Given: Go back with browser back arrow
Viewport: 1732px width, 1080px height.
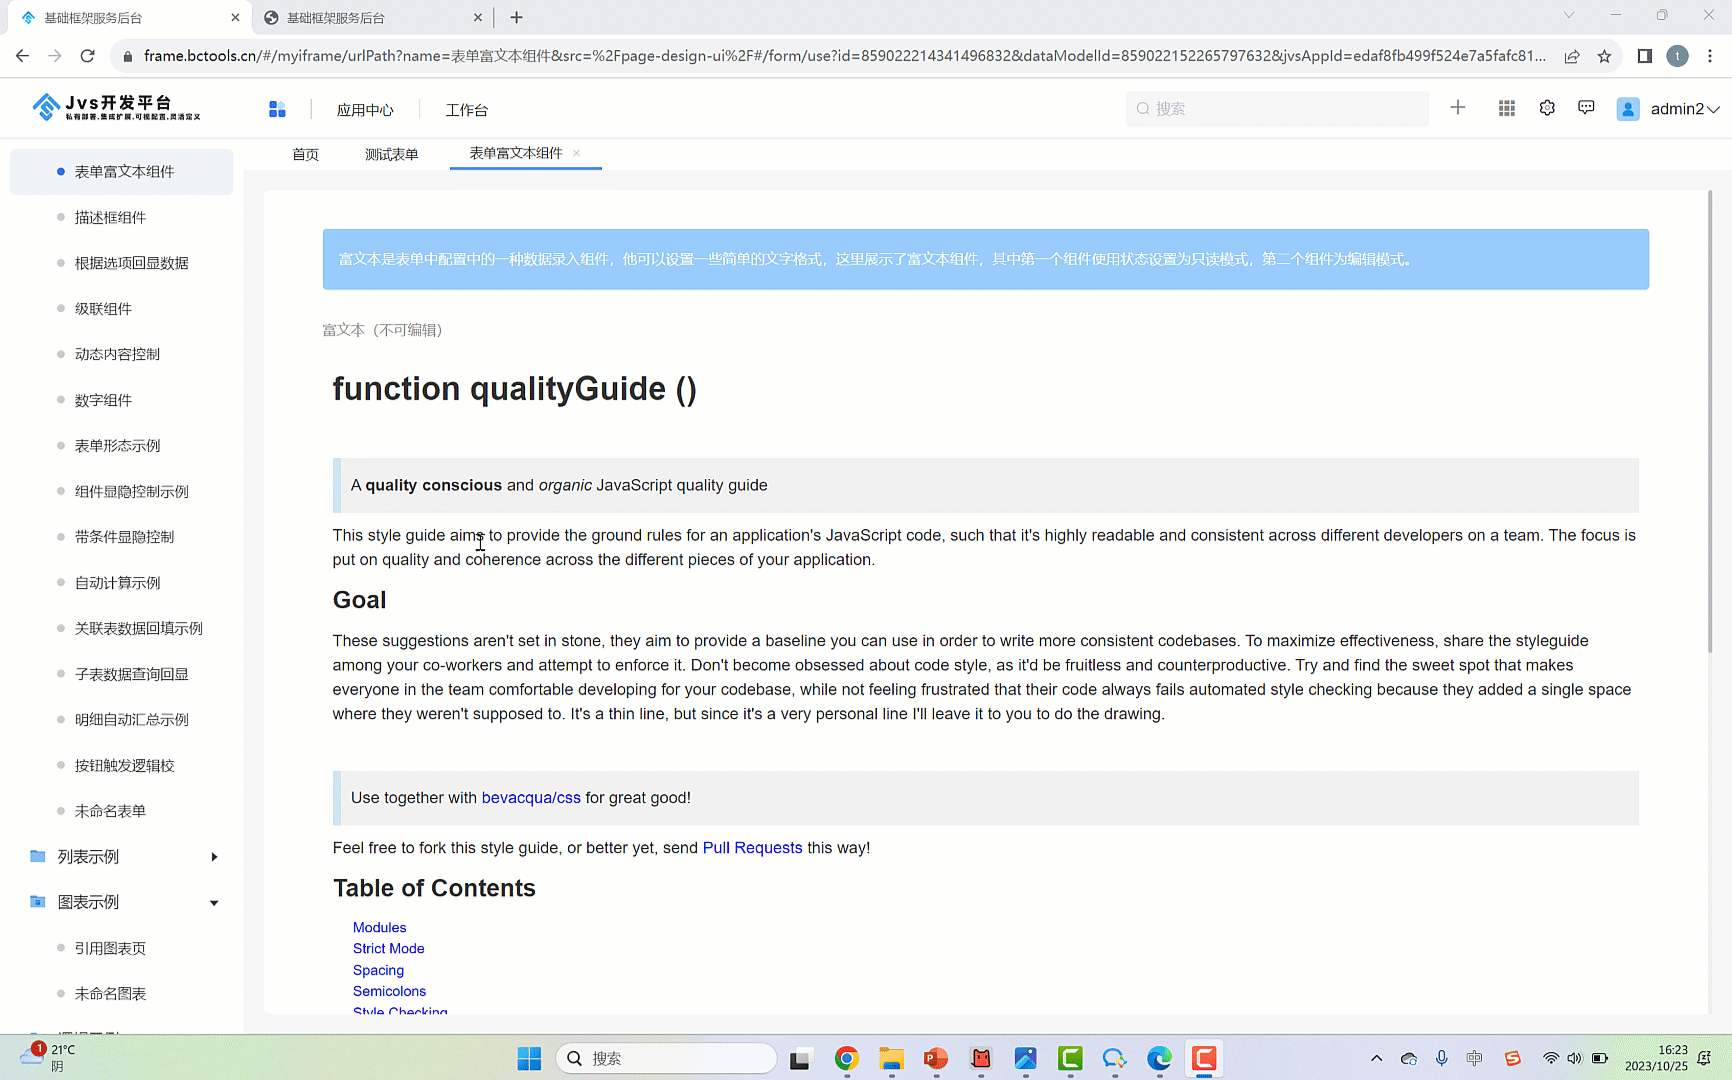Looking at the screenshot, I should pos(22,56).
